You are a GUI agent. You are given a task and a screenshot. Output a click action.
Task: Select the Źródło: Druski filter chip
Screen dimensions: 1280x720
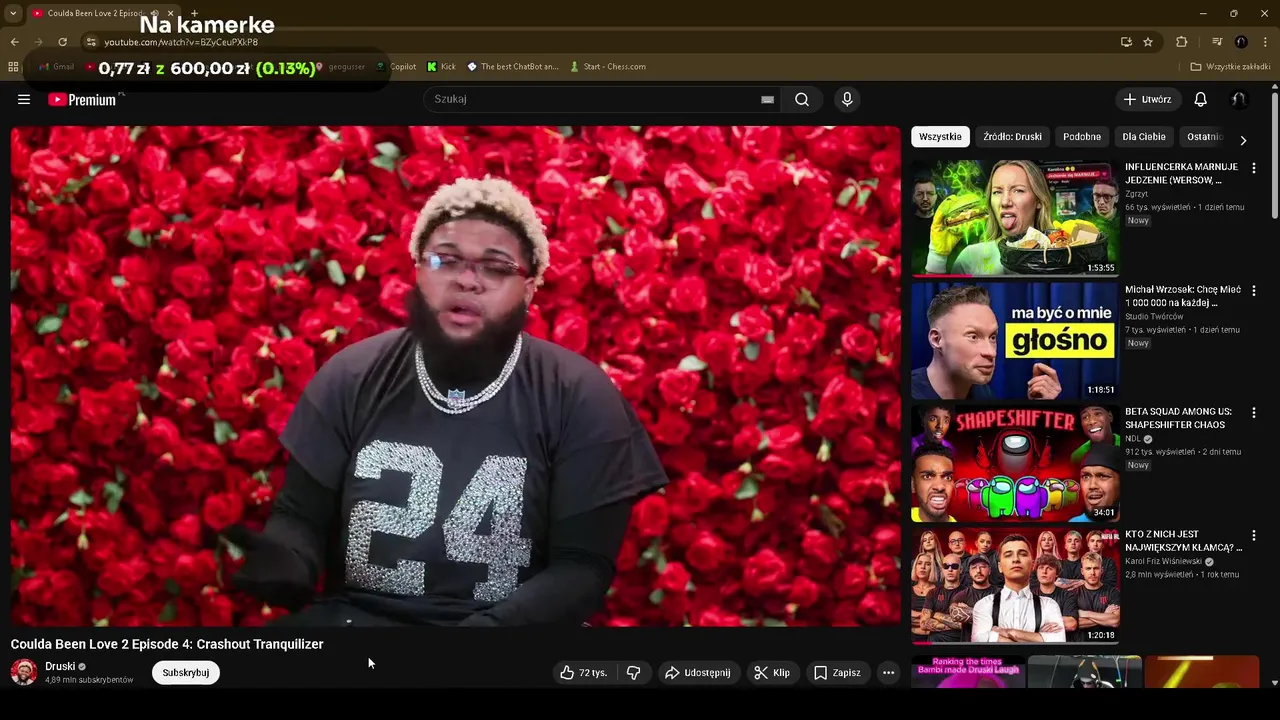click(1012, 137)
